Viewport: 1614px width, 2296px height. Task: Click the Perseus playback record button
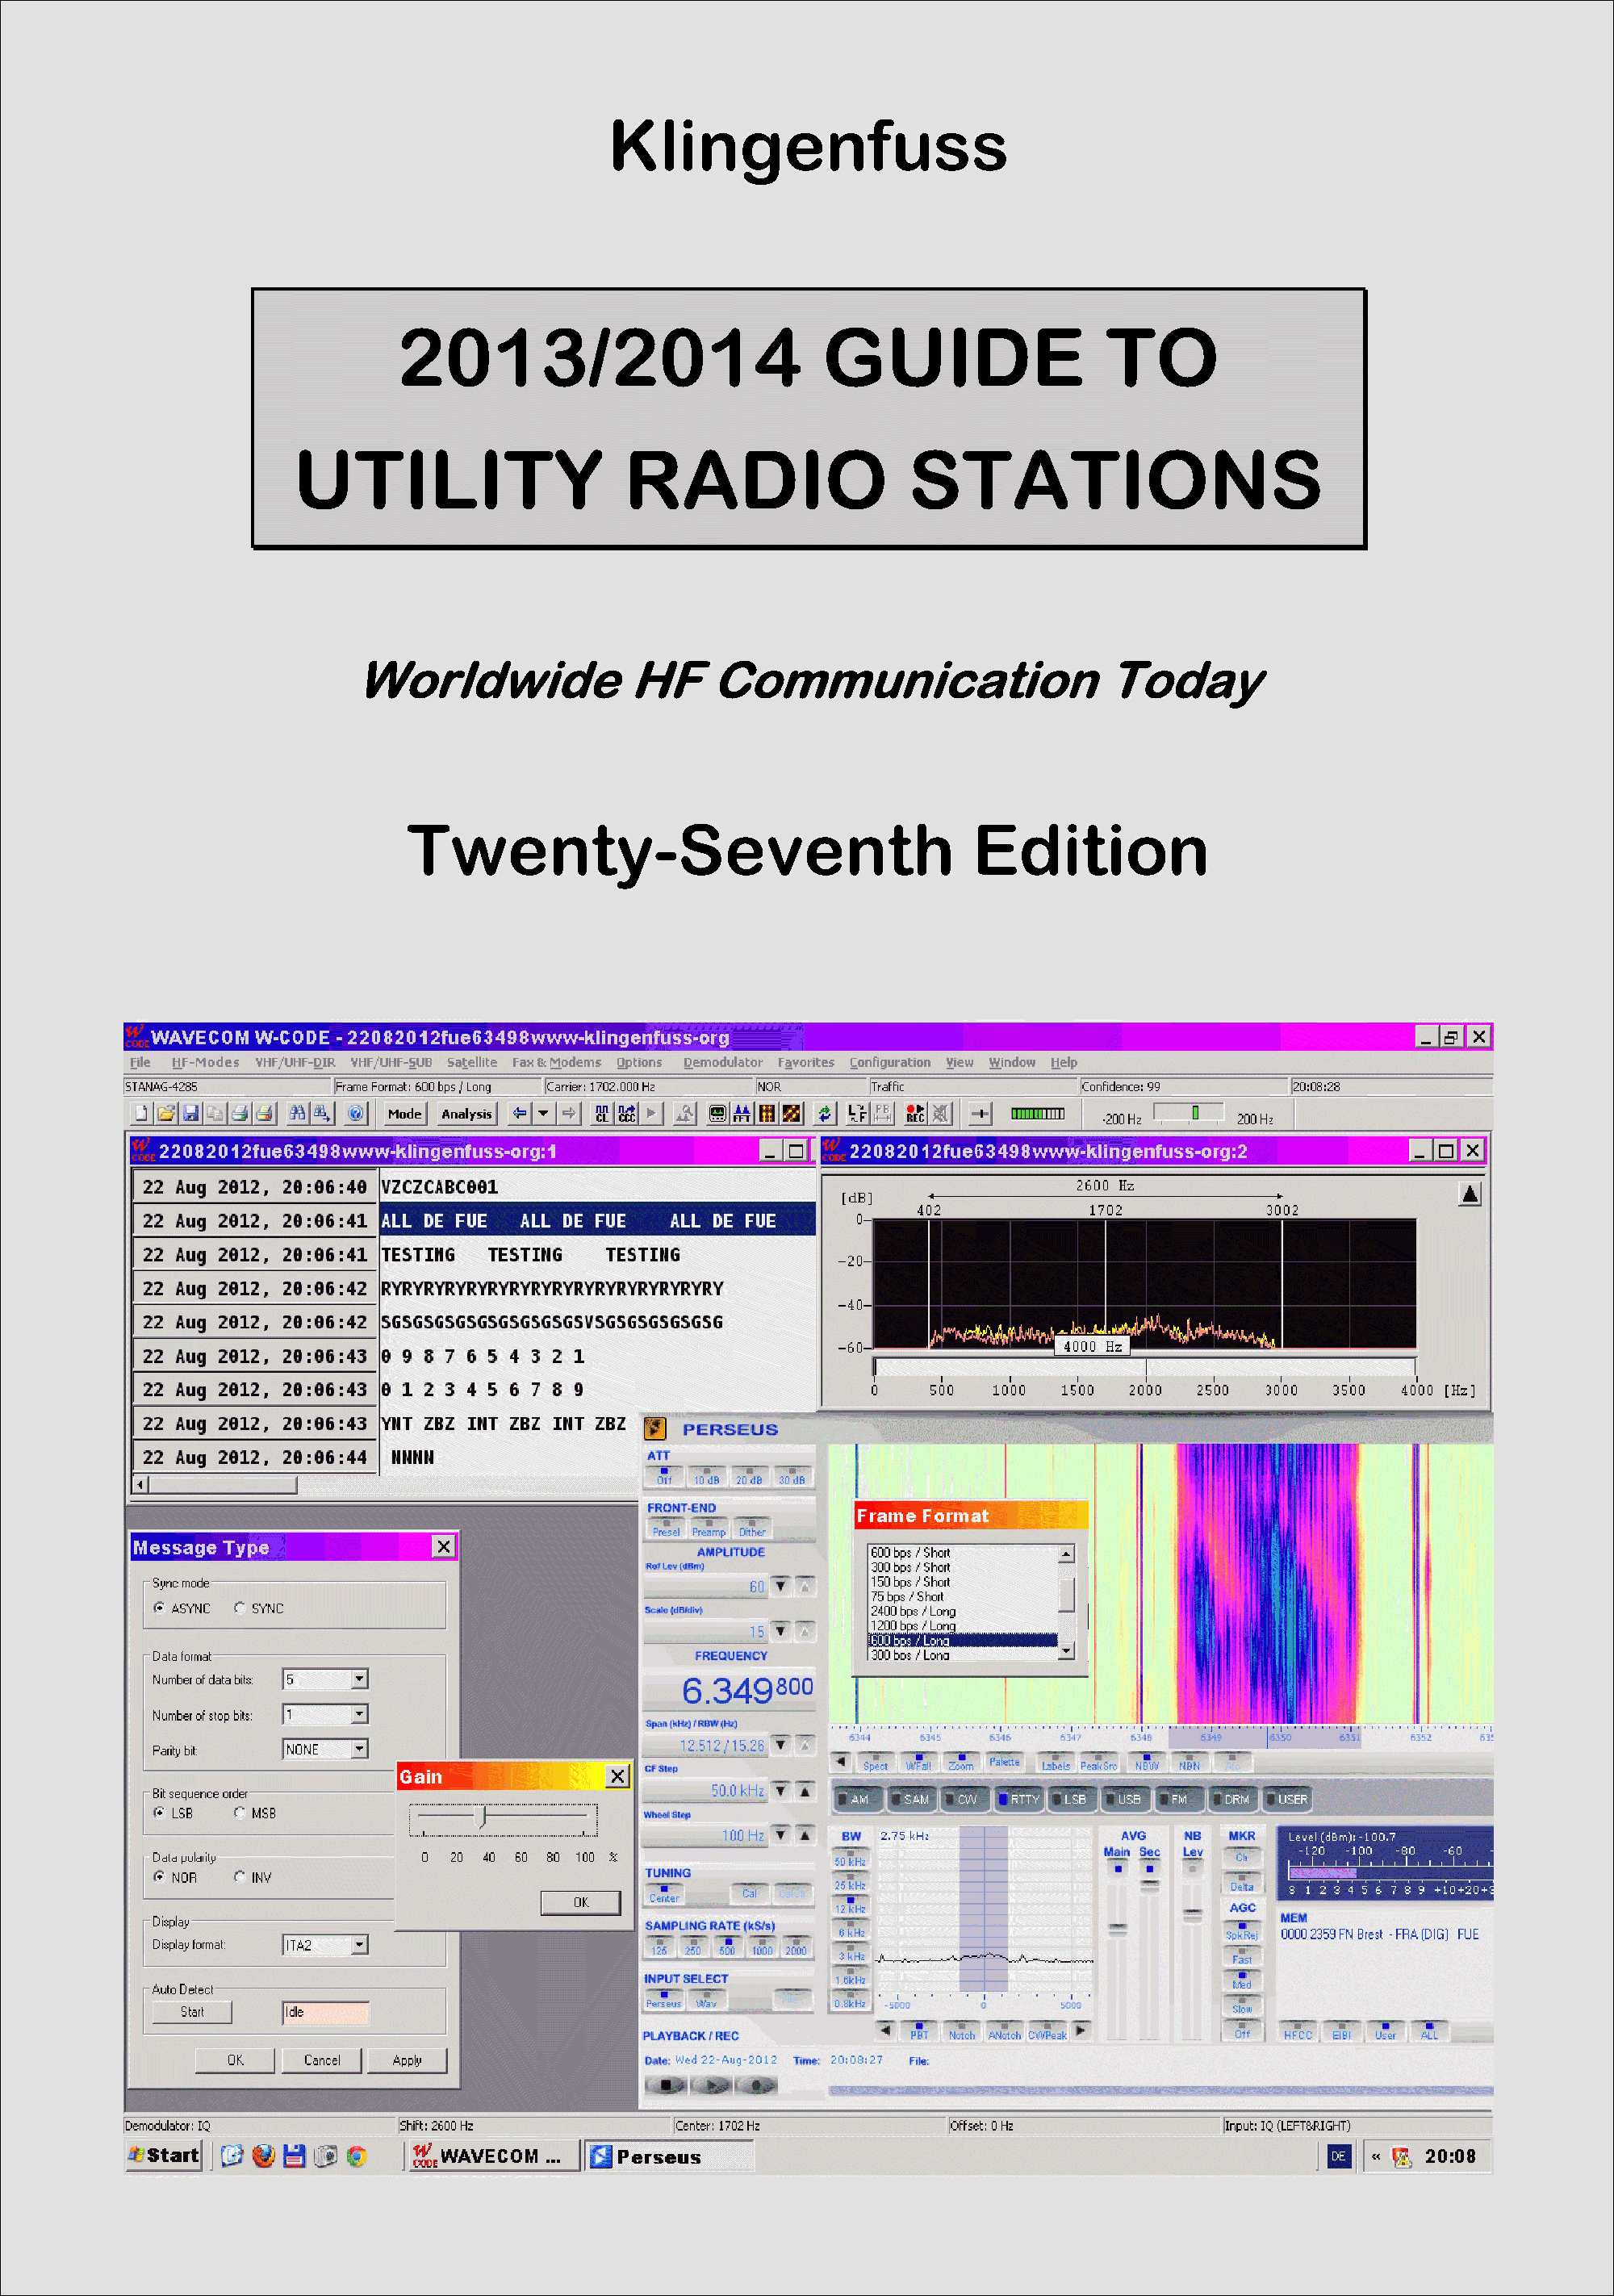(756, 2084)
